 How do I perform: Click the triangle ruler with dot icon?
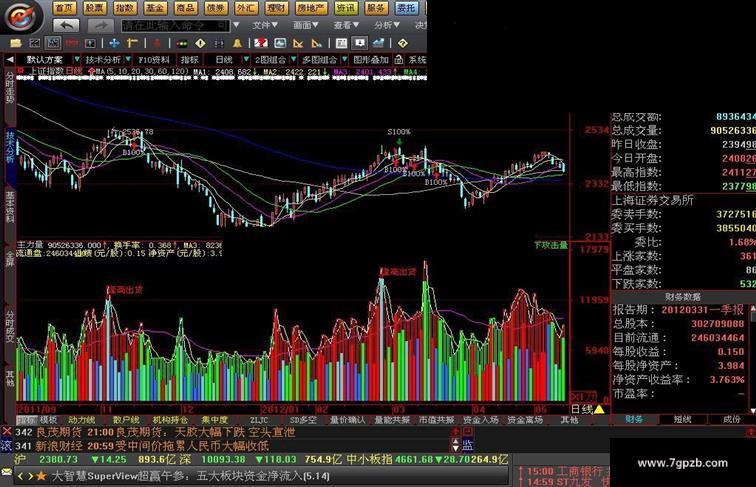[317, 43]
